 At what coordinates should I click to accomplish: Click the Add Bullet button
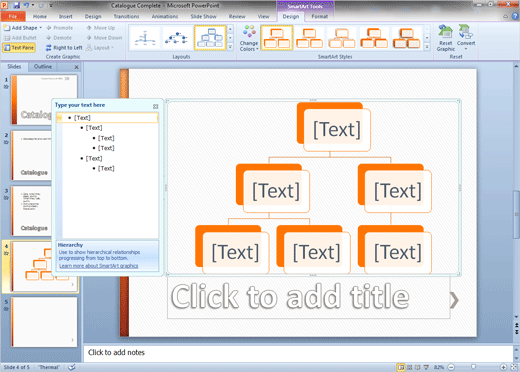click(20, 38)
